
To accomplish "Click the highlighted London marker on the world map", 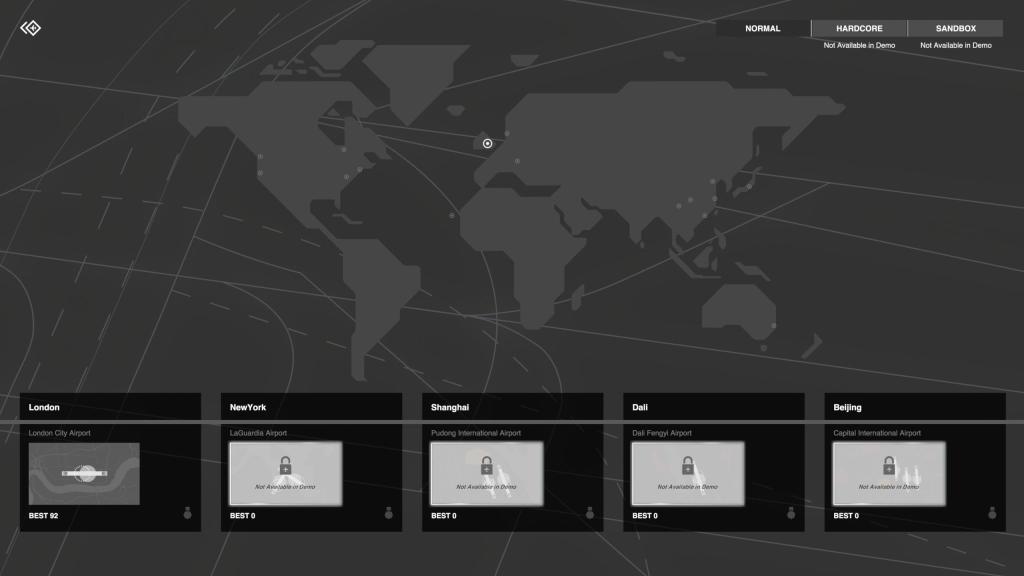I will pyautogui.click(x=488, y=143).
